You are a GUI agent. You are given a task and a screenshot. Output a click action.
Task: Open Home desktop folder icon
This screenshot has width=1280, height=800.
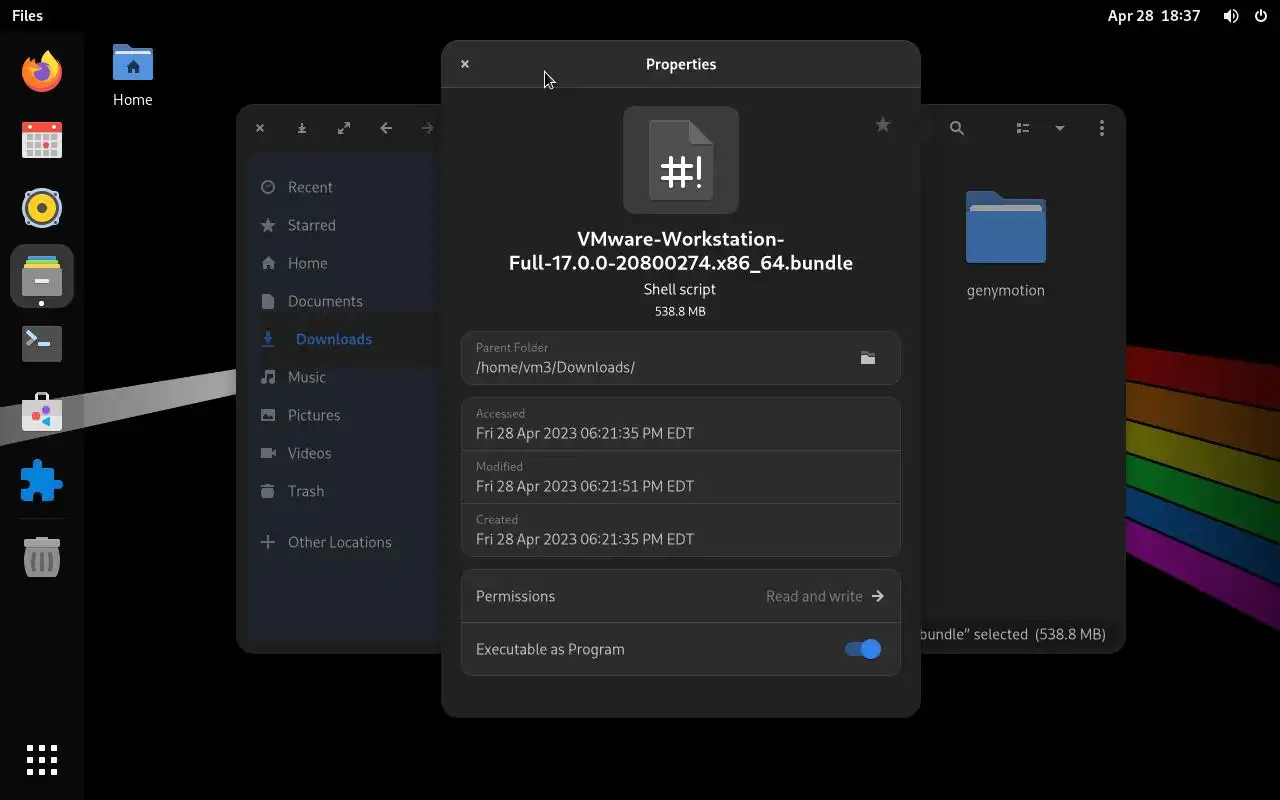tap(133, 75)
